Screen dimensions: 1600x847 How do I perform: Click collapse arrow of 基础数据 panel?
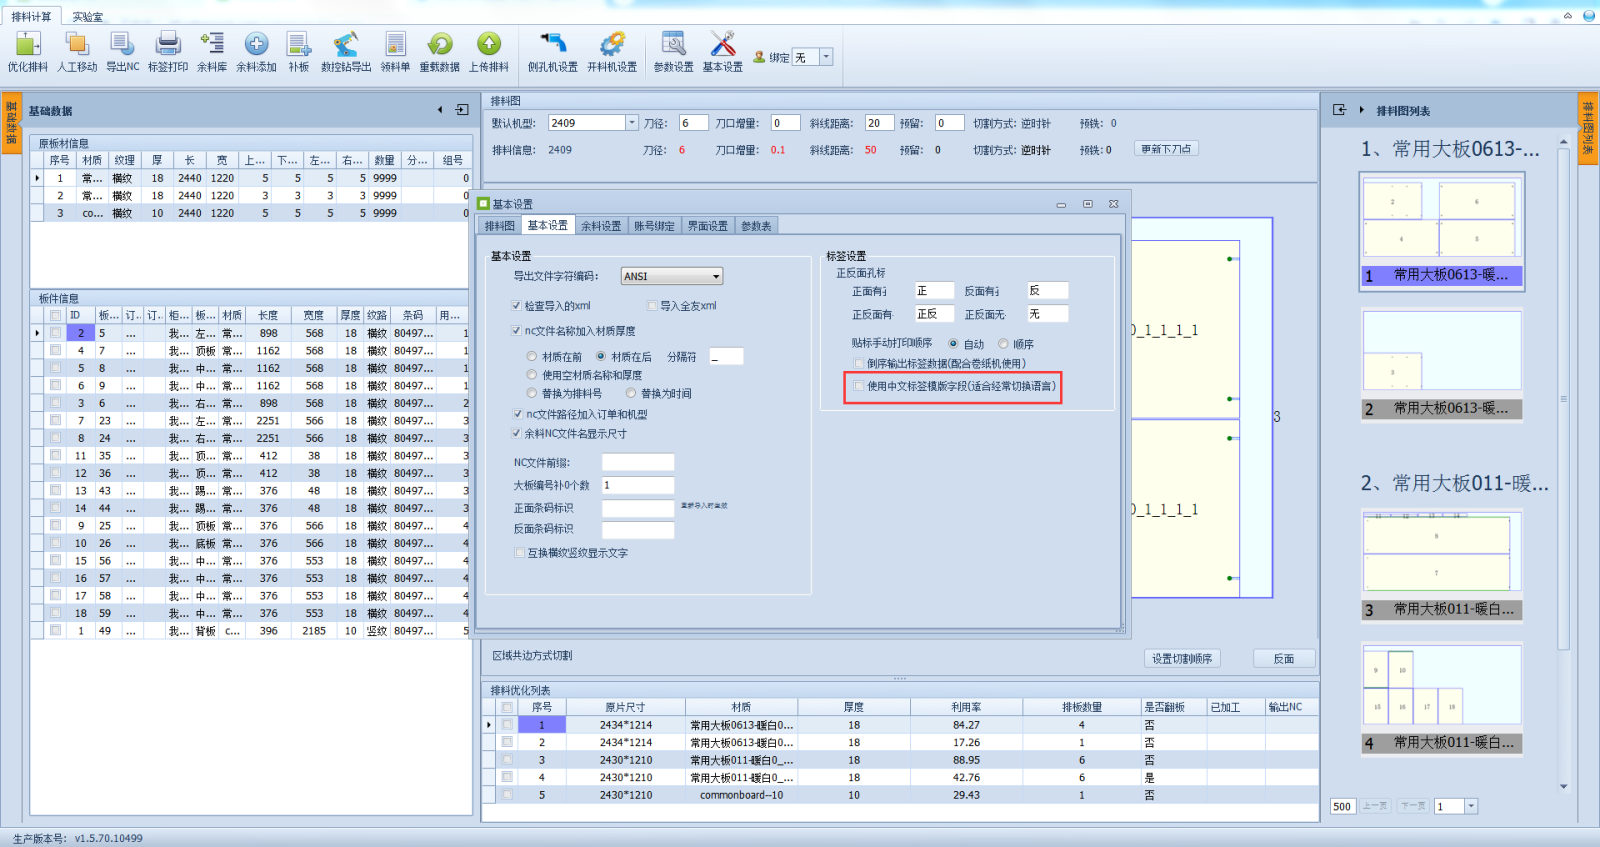(x=440, y=110)
